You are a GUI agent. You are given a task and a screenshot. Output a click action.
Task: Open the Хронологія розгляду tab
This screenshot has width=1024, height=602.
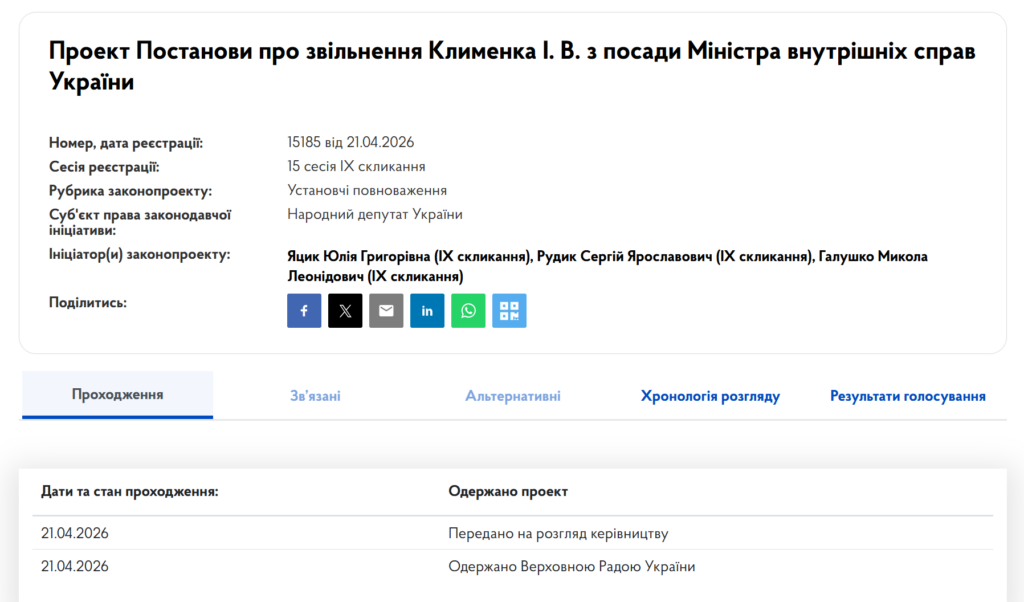click(x=710, y=396)
